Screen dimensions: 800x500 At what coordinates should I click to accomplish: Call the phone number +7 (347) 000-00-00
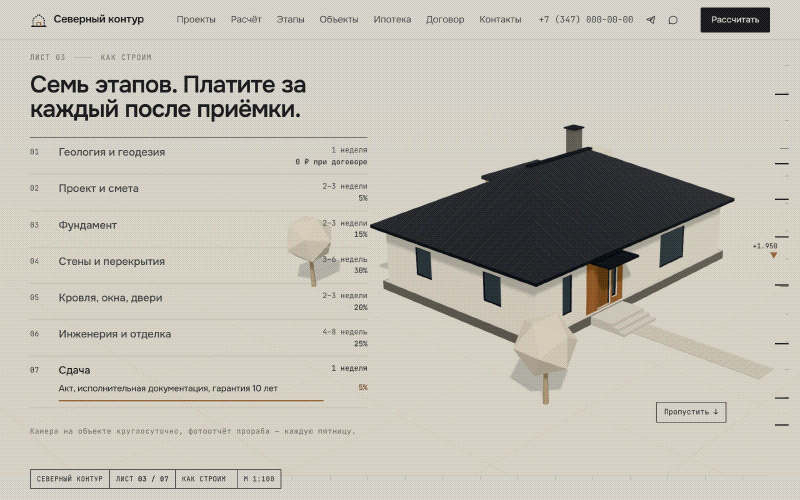tap(586, 19)
